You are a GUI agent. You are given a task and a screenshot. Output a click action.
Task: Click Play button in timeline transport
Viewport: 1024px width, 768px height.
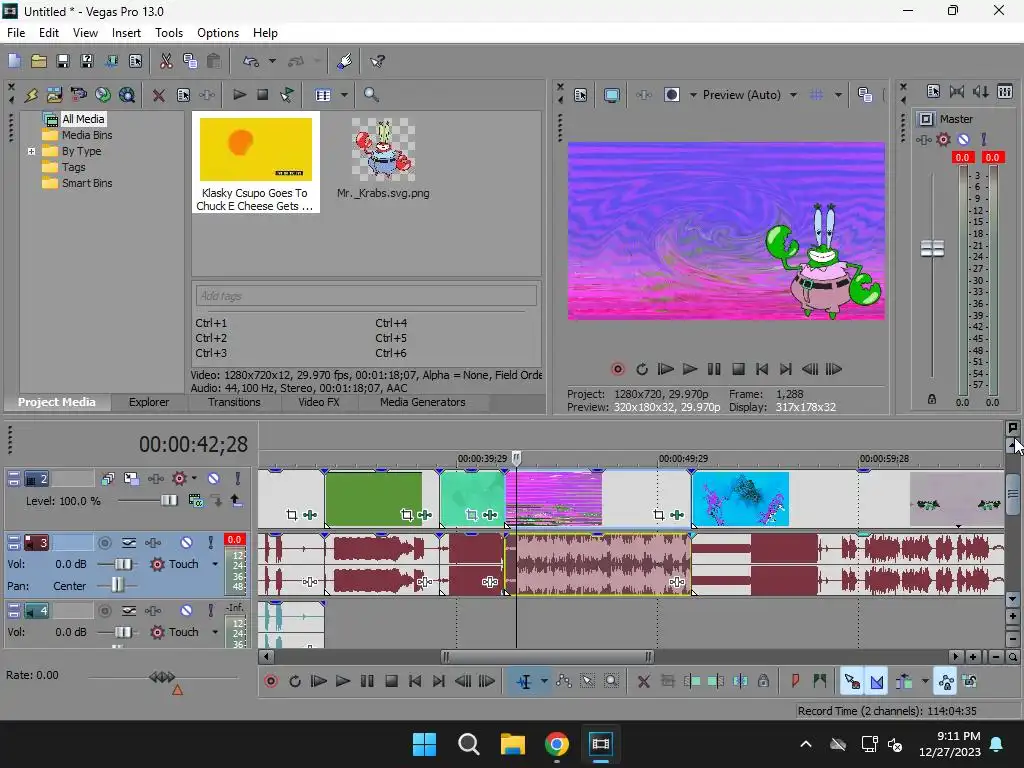(342, 682)
